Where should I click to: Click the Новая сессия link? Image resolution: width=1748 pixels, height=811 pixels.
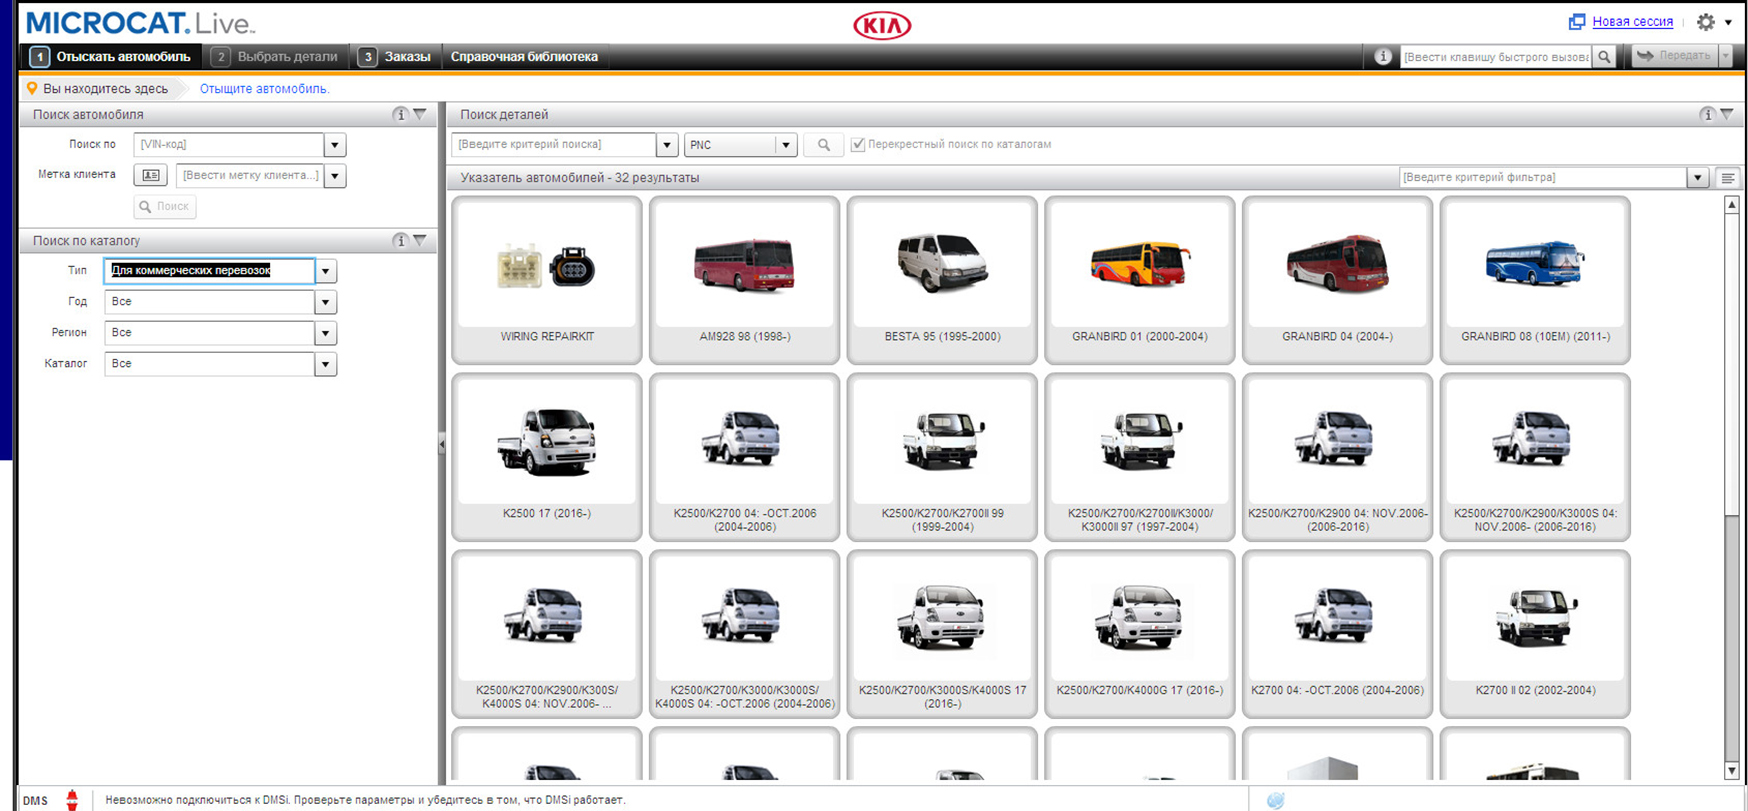pos(1632,21)
